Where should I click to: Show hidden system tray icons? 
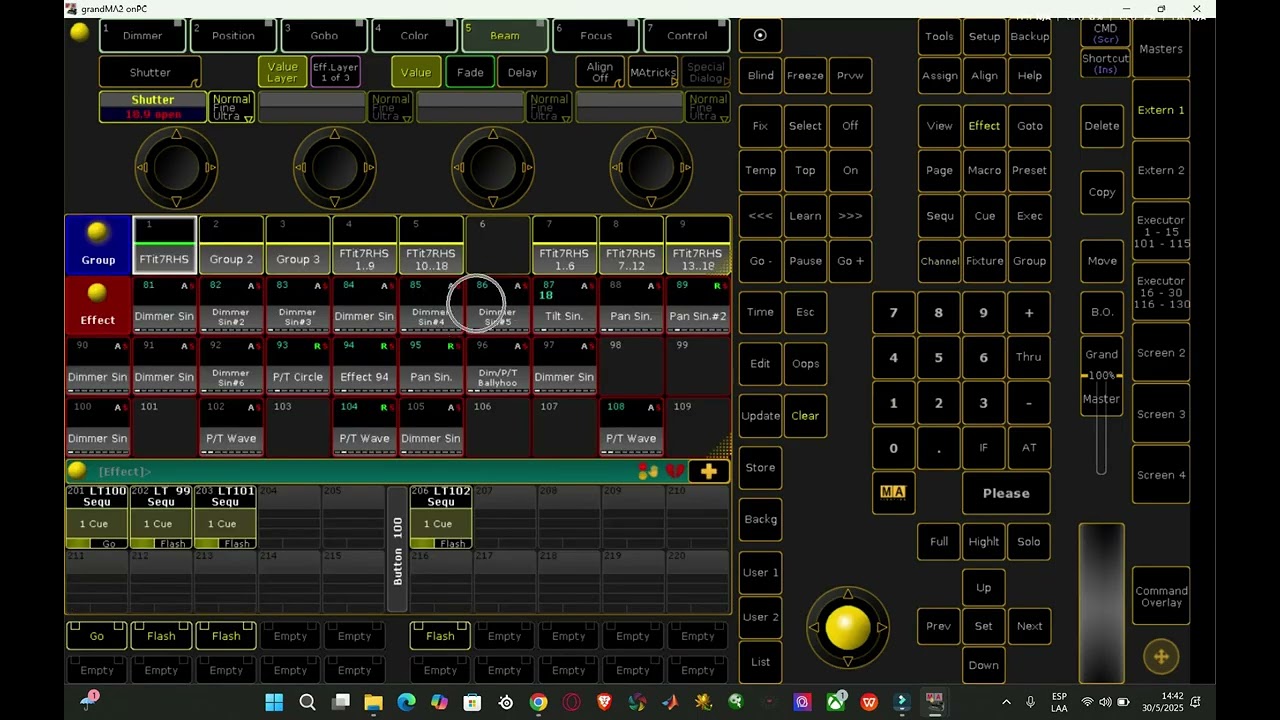pyautogui.click(x=1006, y=702)
